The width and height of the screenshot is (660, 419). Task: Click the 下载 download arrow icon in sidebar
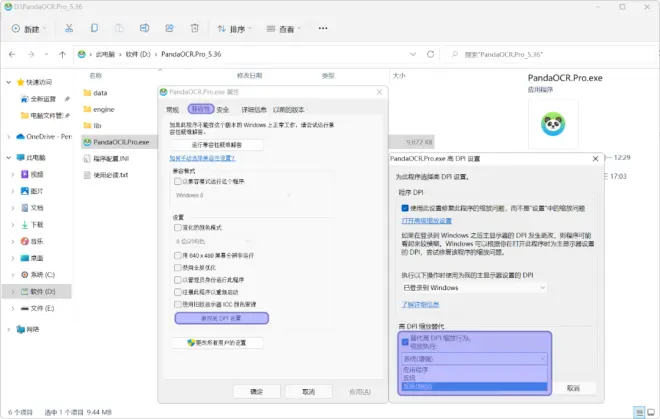tap(25, 224)
